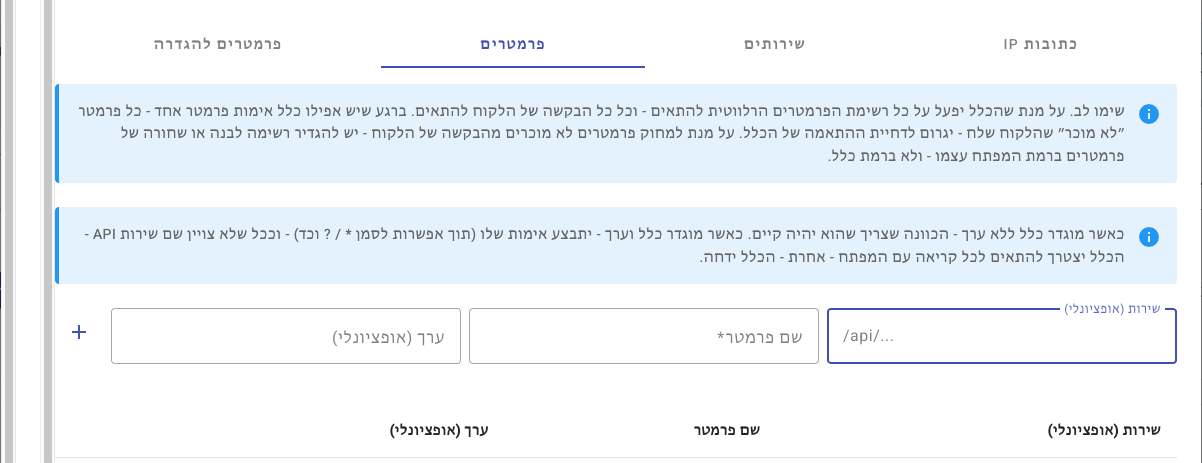Viewport: 1202px width, 463px height.
Task: Go to the פרמטרים להגדרה tab
Action: (217, 45)
